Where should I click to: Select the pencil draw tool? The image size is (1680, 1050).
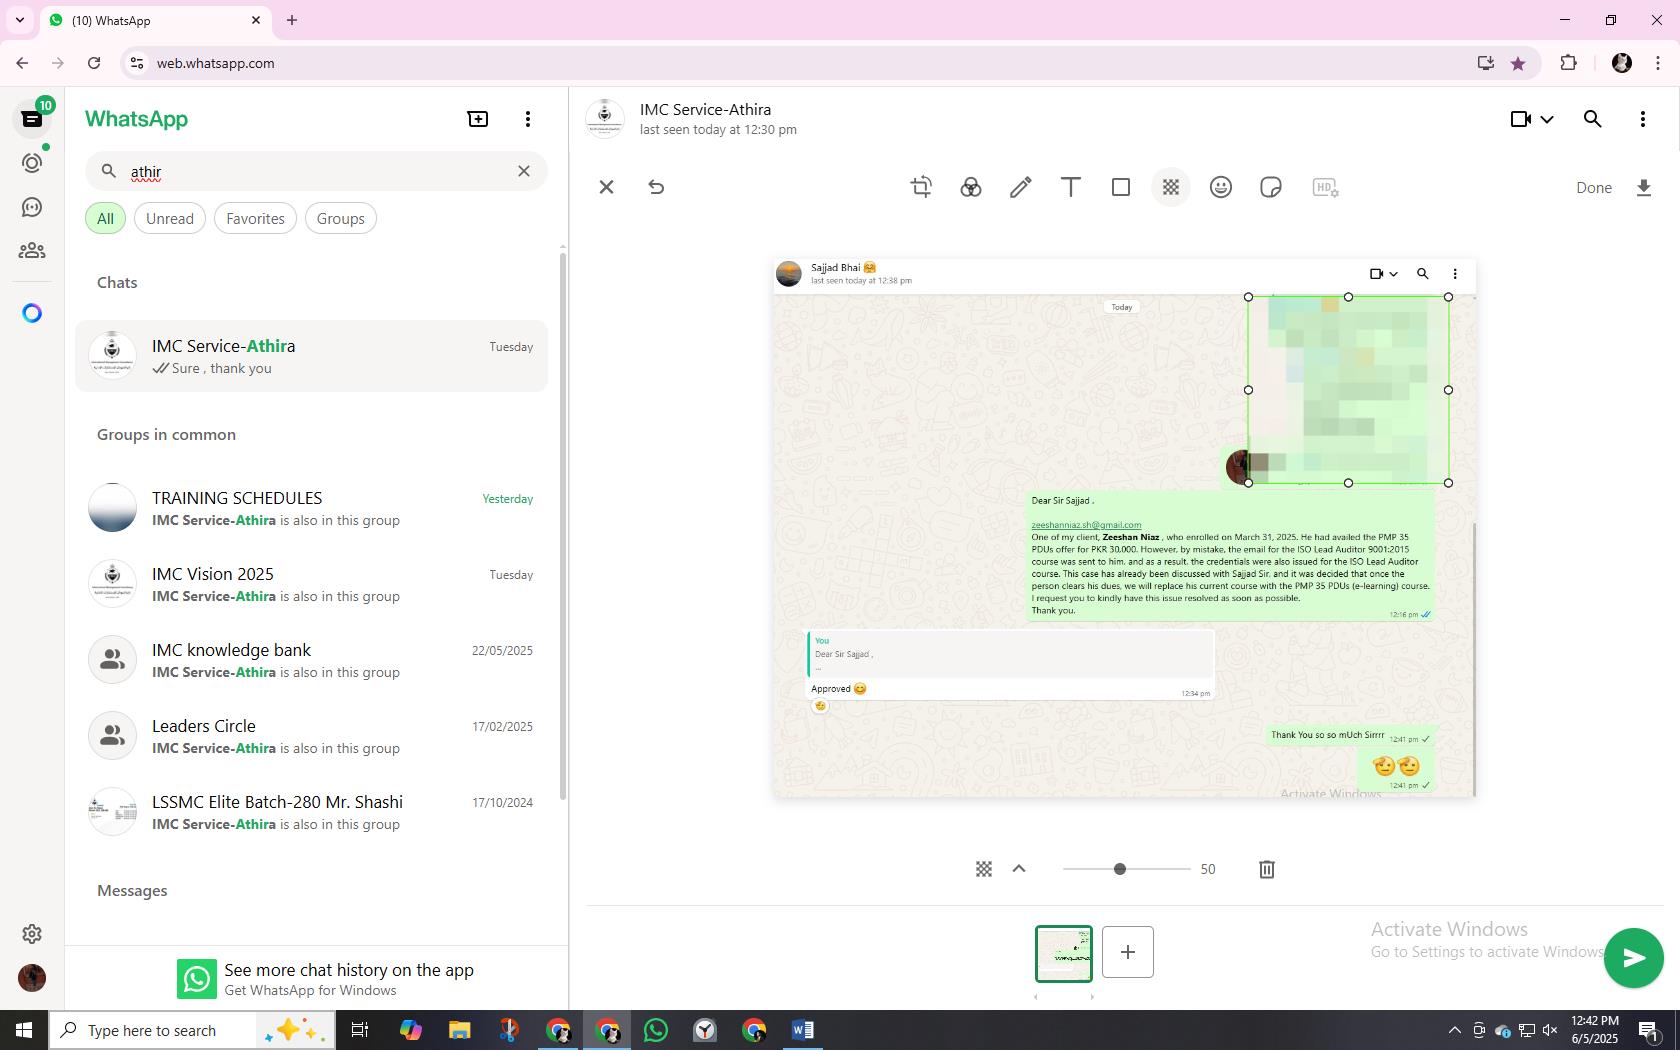(x=1021, y=187)
